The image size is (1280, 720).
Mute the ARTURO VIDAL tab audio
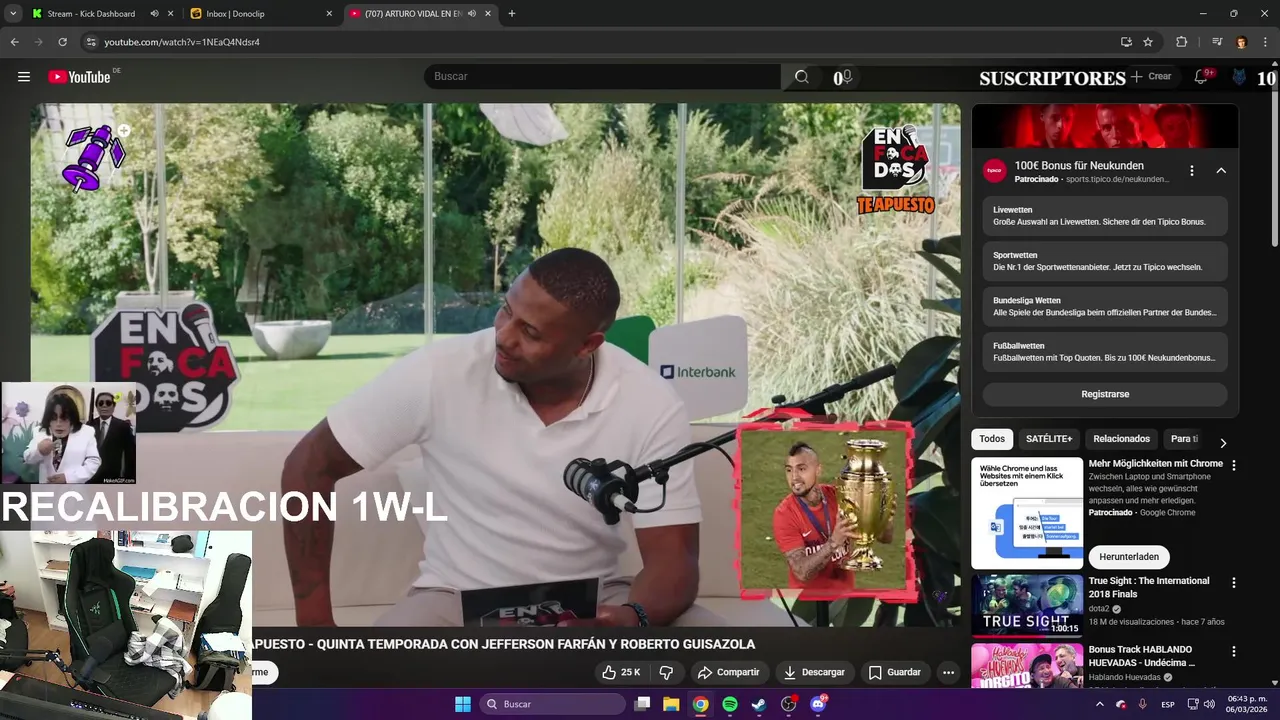471,14
